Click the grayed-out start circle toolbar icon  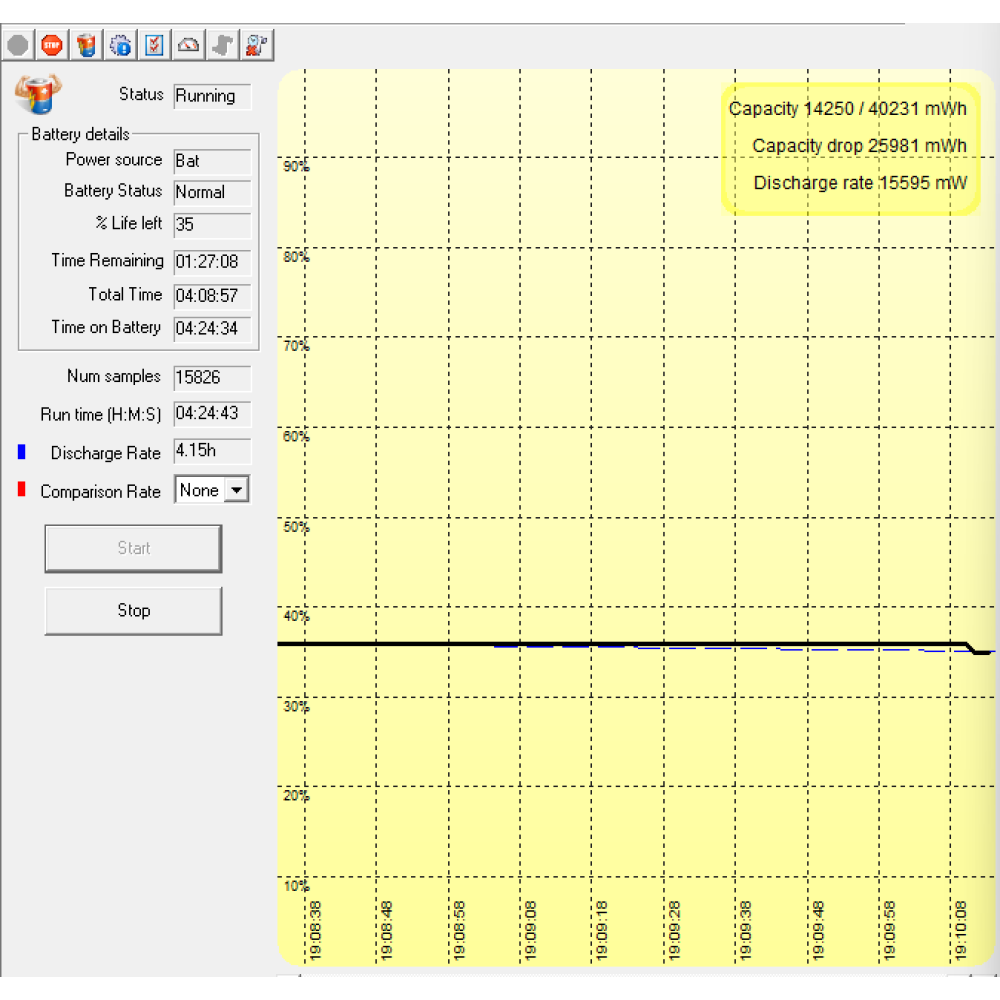click(18, 45)
